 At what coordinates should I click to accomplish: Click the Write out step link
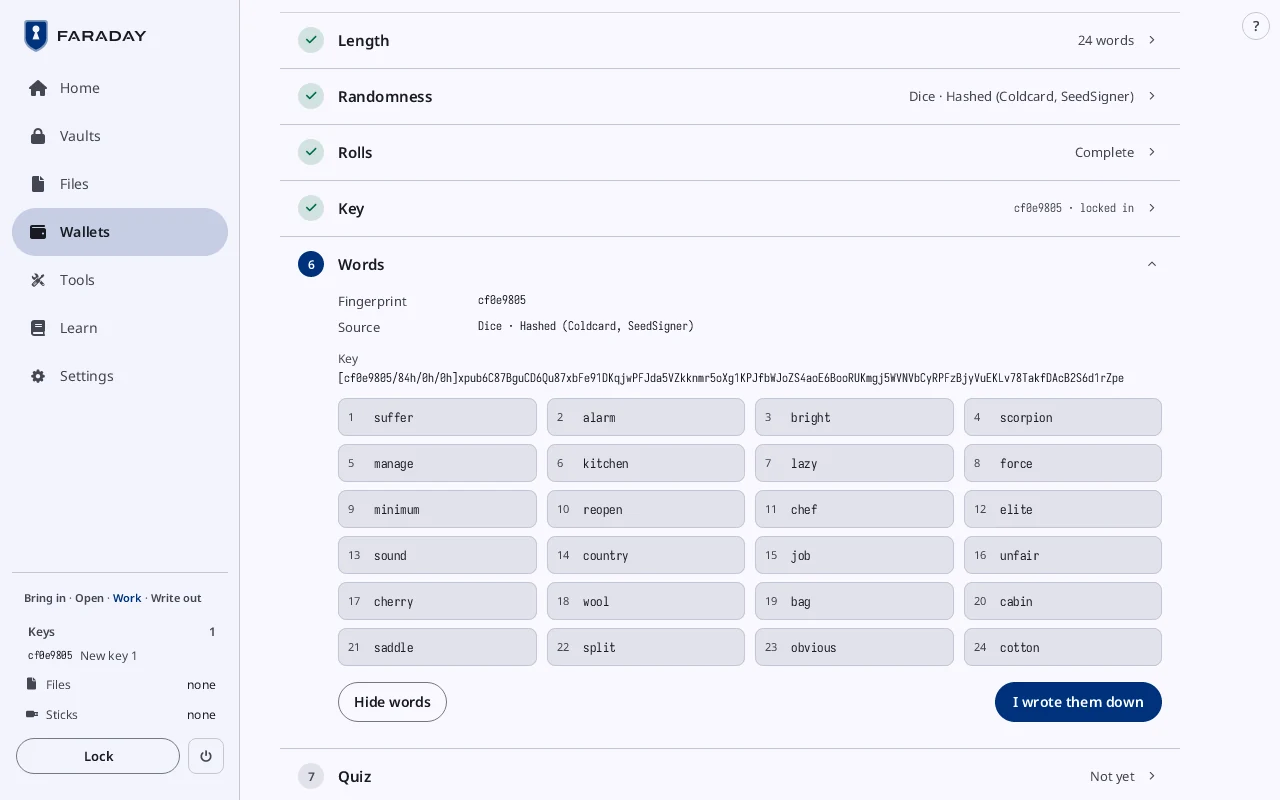point(176,598)
